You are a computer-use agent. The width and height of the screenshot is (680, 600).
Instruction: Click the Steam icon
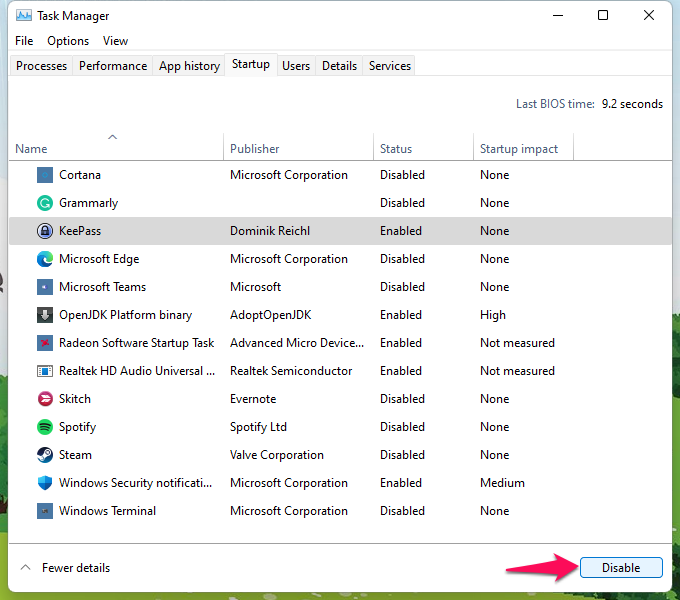click(x=45, y=455)
